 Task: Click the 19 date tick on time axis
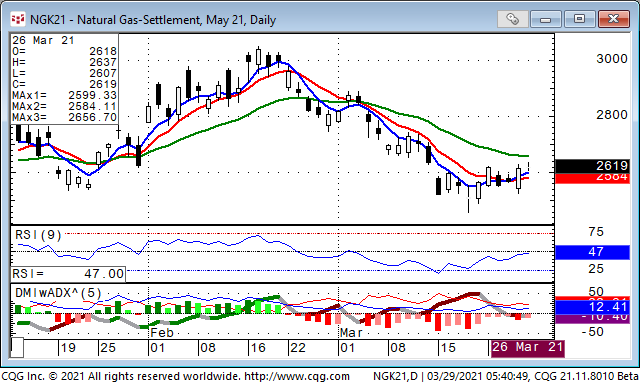(x=68, y=348)
